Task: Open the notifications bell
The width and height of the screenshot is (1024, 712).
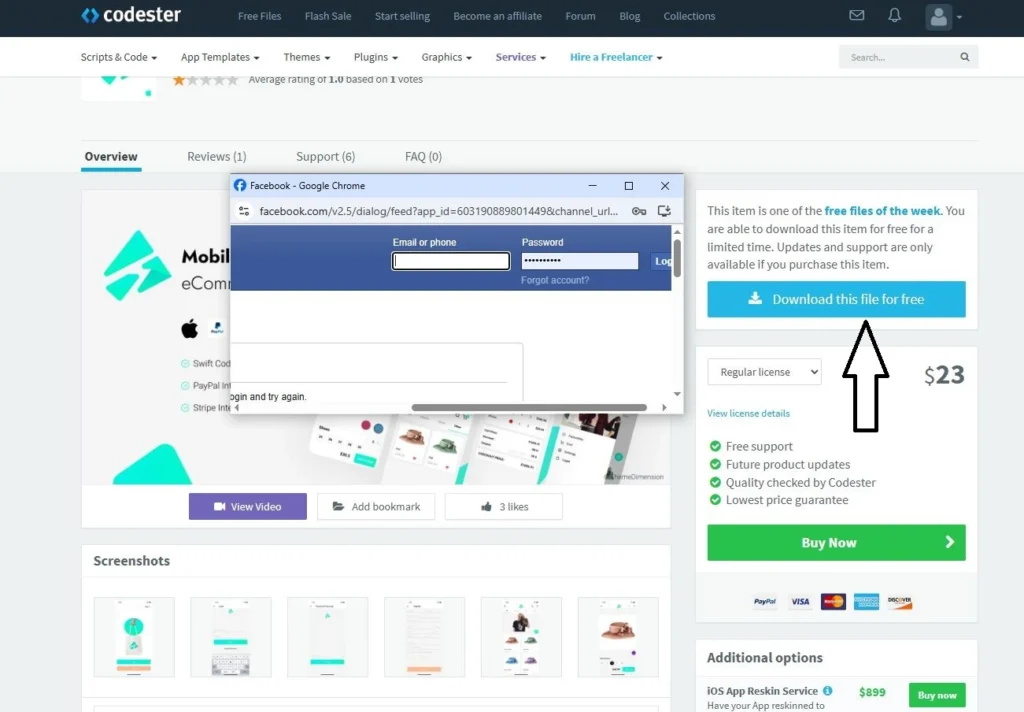Action: (895, 15)
